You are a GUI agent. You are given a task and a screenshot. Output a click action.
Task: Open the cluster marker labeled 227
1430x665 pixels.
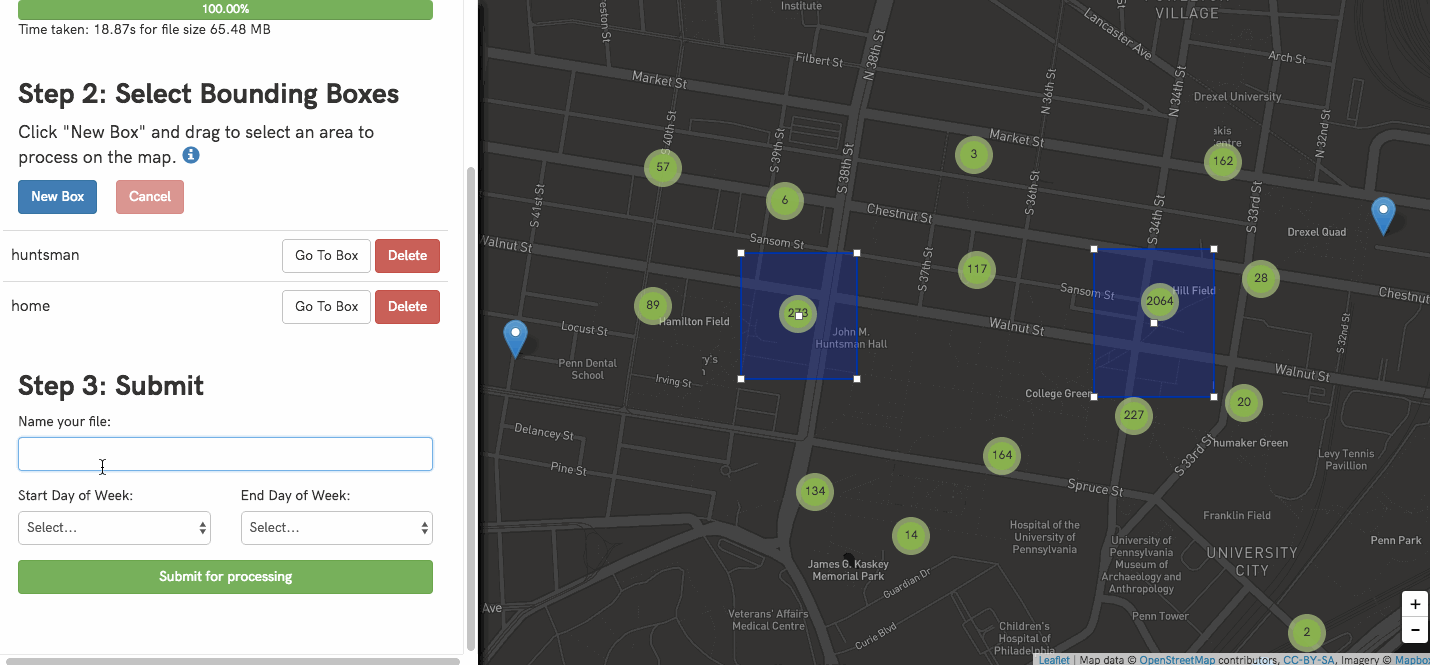[1134, 416]
